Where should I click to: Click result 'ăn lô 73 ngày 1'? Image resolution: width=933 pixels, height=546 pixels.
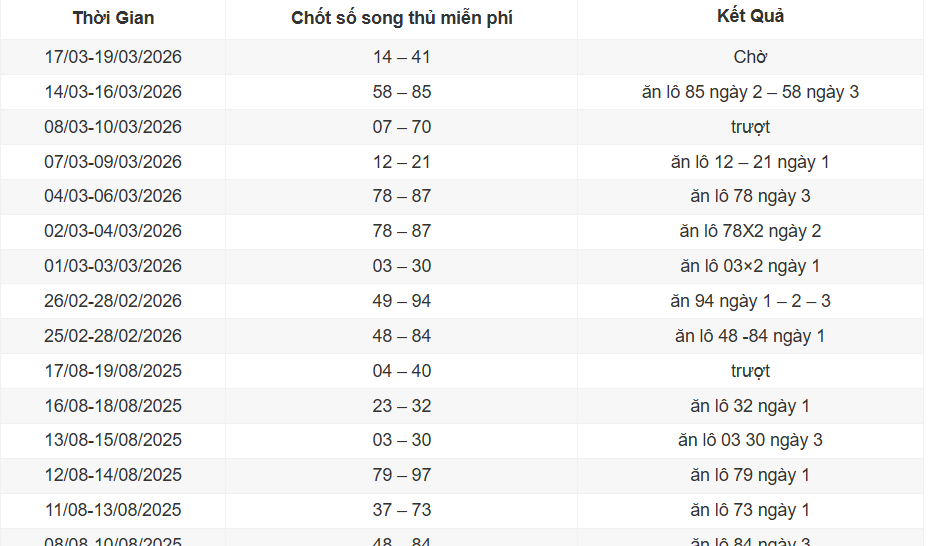750,510
